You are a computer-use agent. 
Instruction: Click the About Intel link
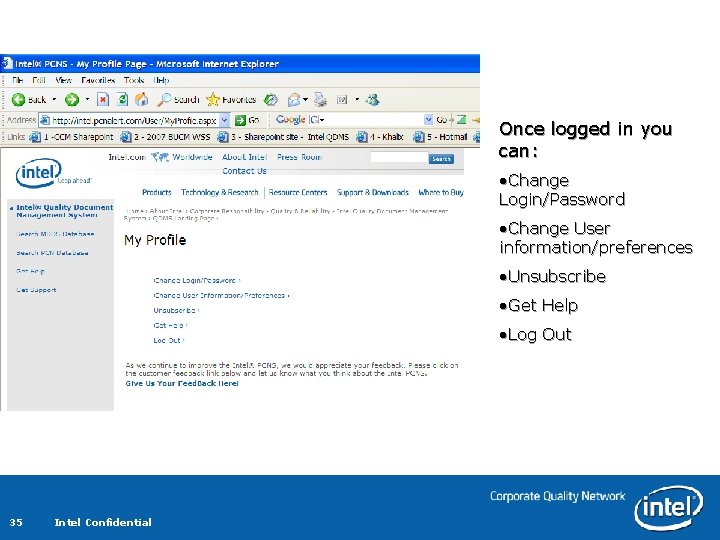(x=244, y=157)
